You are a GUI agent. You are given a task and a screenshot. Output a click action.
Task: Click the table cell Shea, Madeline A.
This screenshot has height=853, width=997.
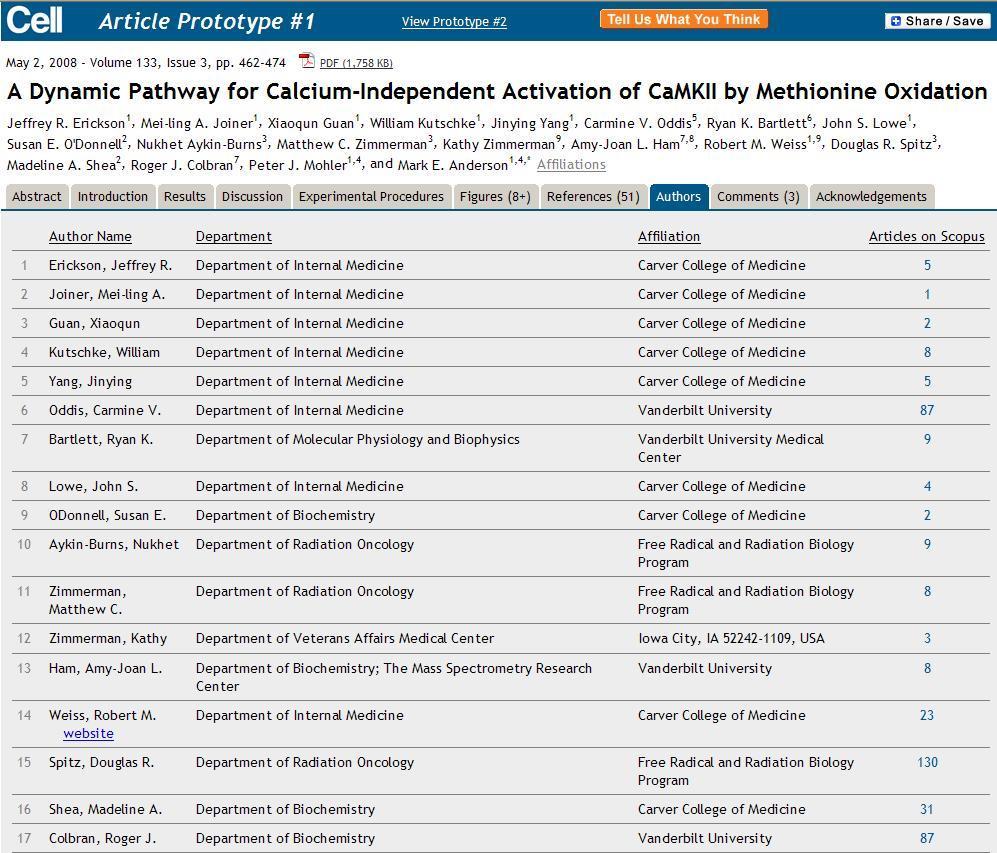click(x=106, y=809)
